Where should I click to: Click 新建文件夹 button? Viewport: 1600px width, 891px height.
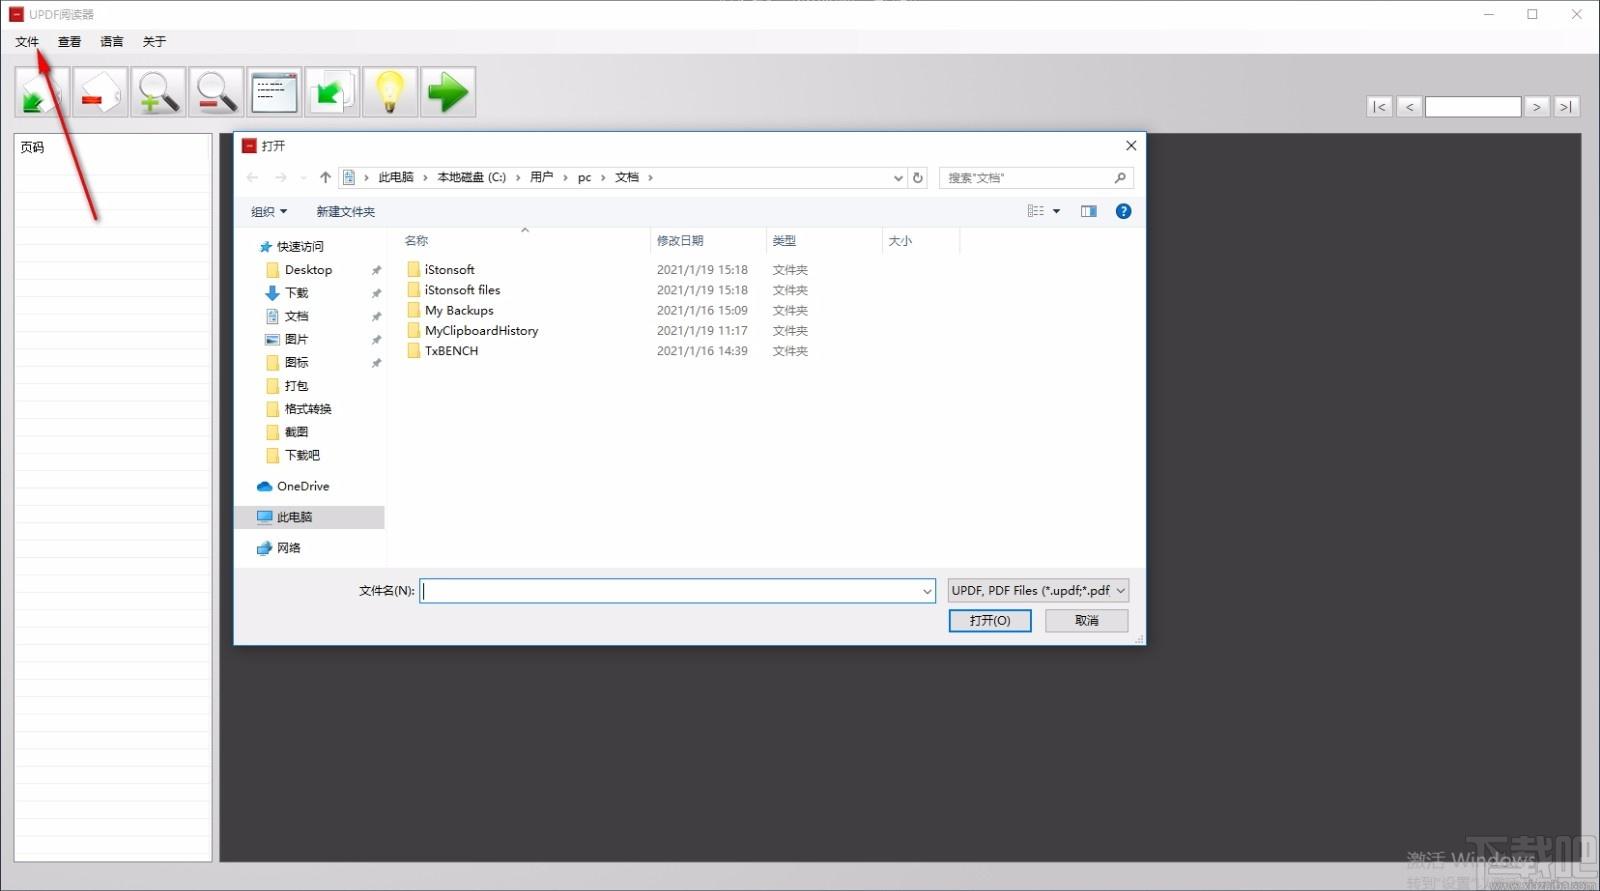coord(346,212)
